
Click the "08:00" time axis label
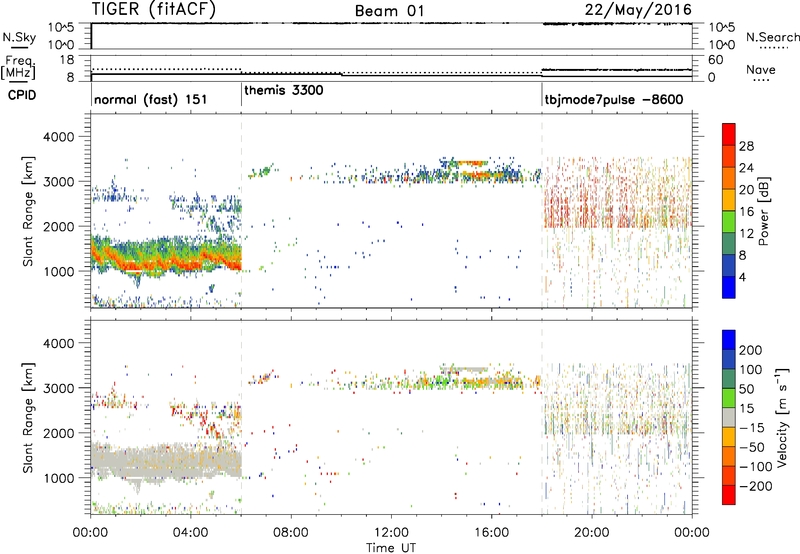pos(291,533)
